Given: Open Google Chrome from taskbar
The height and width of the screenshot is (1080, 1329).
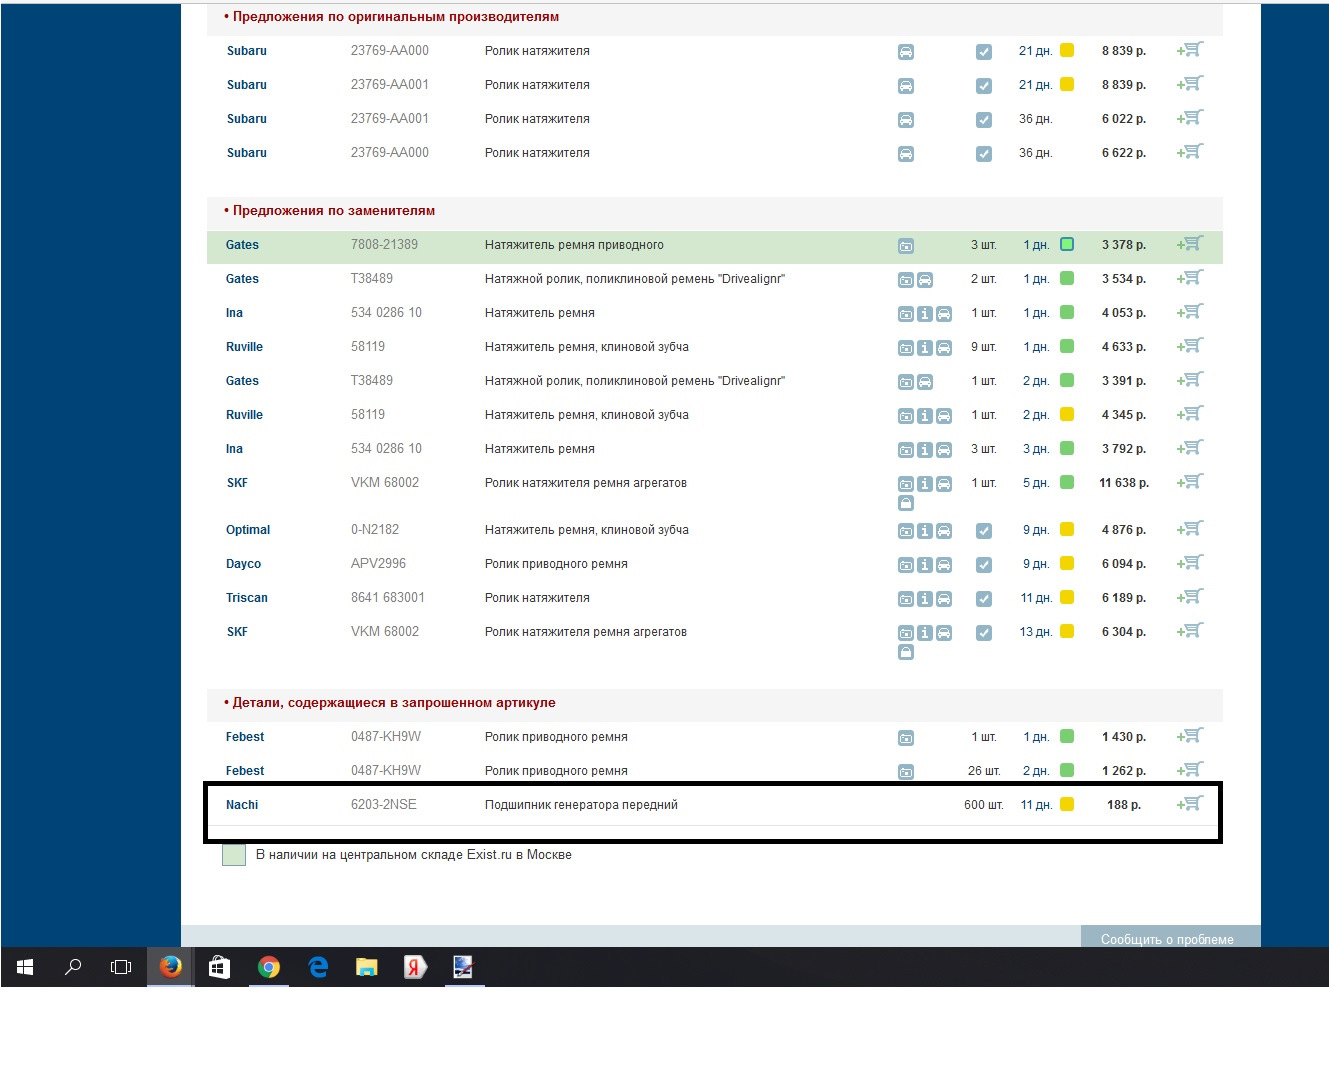Looking at the screenshot, I should (x=268, y=967).
